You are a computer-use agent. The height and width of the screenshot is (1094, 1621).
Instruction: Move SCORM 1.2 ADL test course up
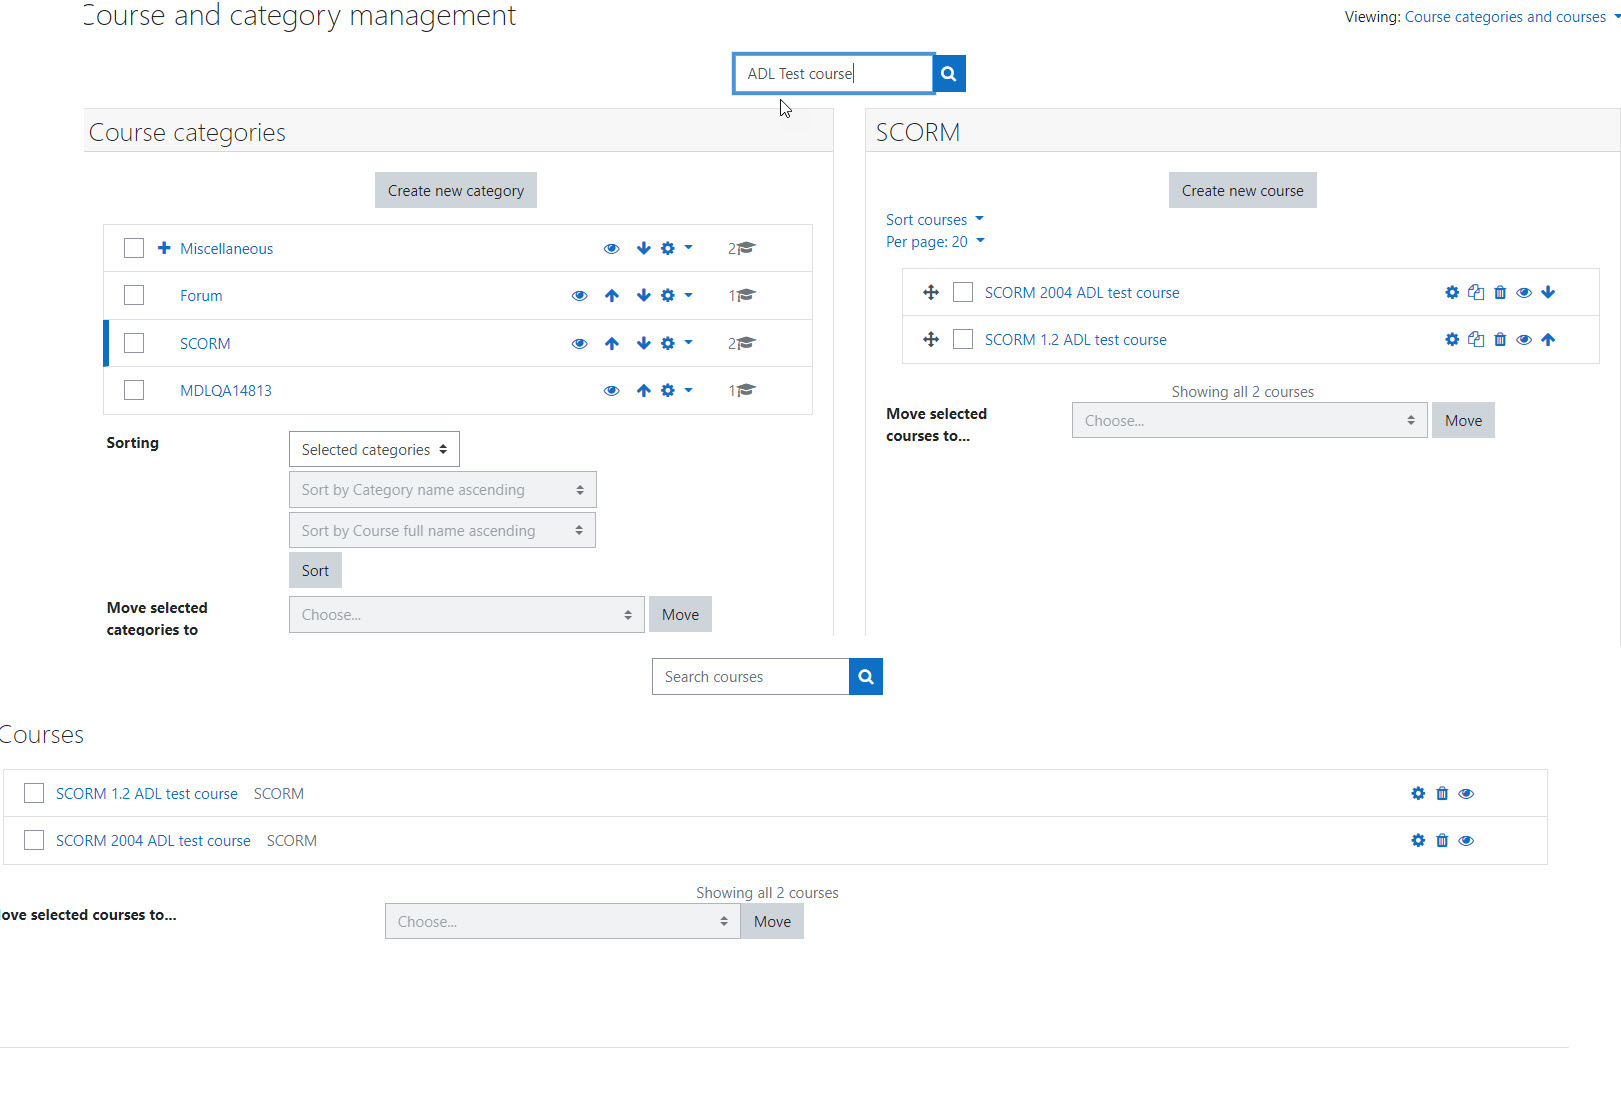point(1548,339)
